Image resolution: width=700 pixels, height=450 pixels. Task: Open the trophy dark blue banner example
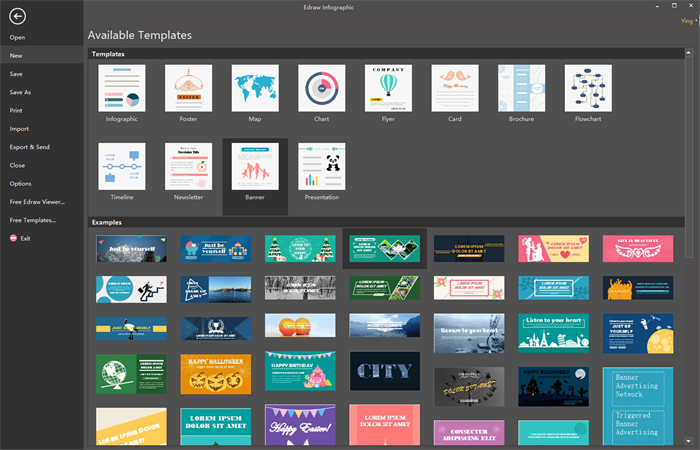(x=216, y=329)
